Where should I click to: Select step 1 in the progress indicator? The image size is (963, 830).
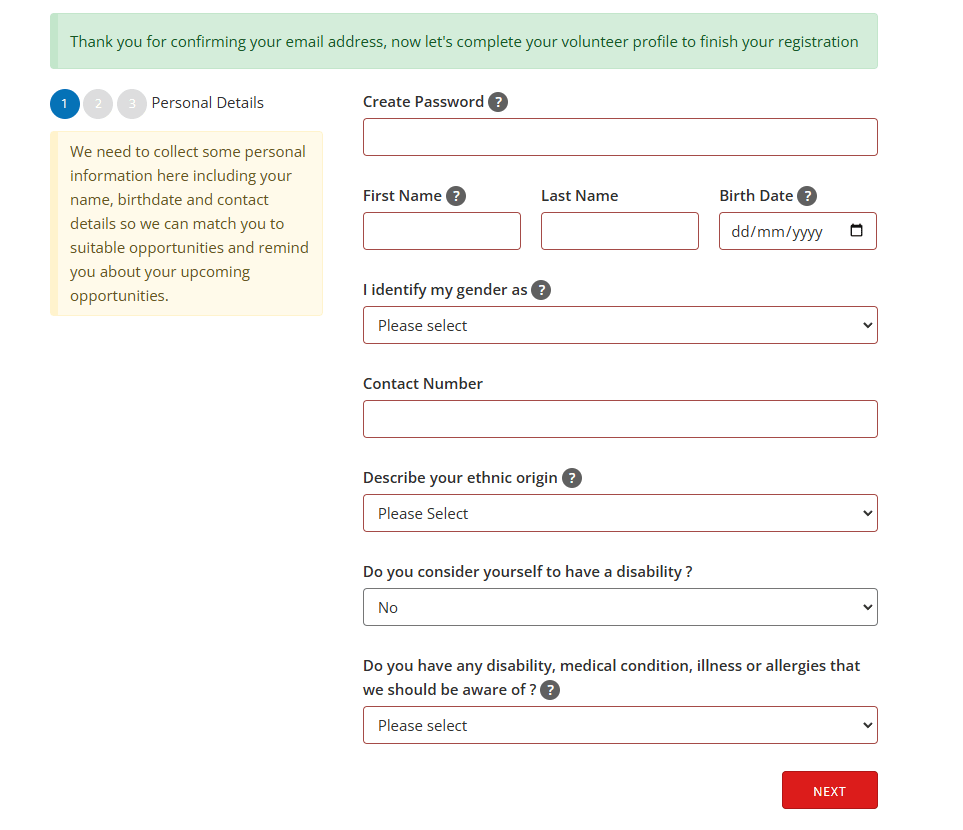(x=65, y=103)
